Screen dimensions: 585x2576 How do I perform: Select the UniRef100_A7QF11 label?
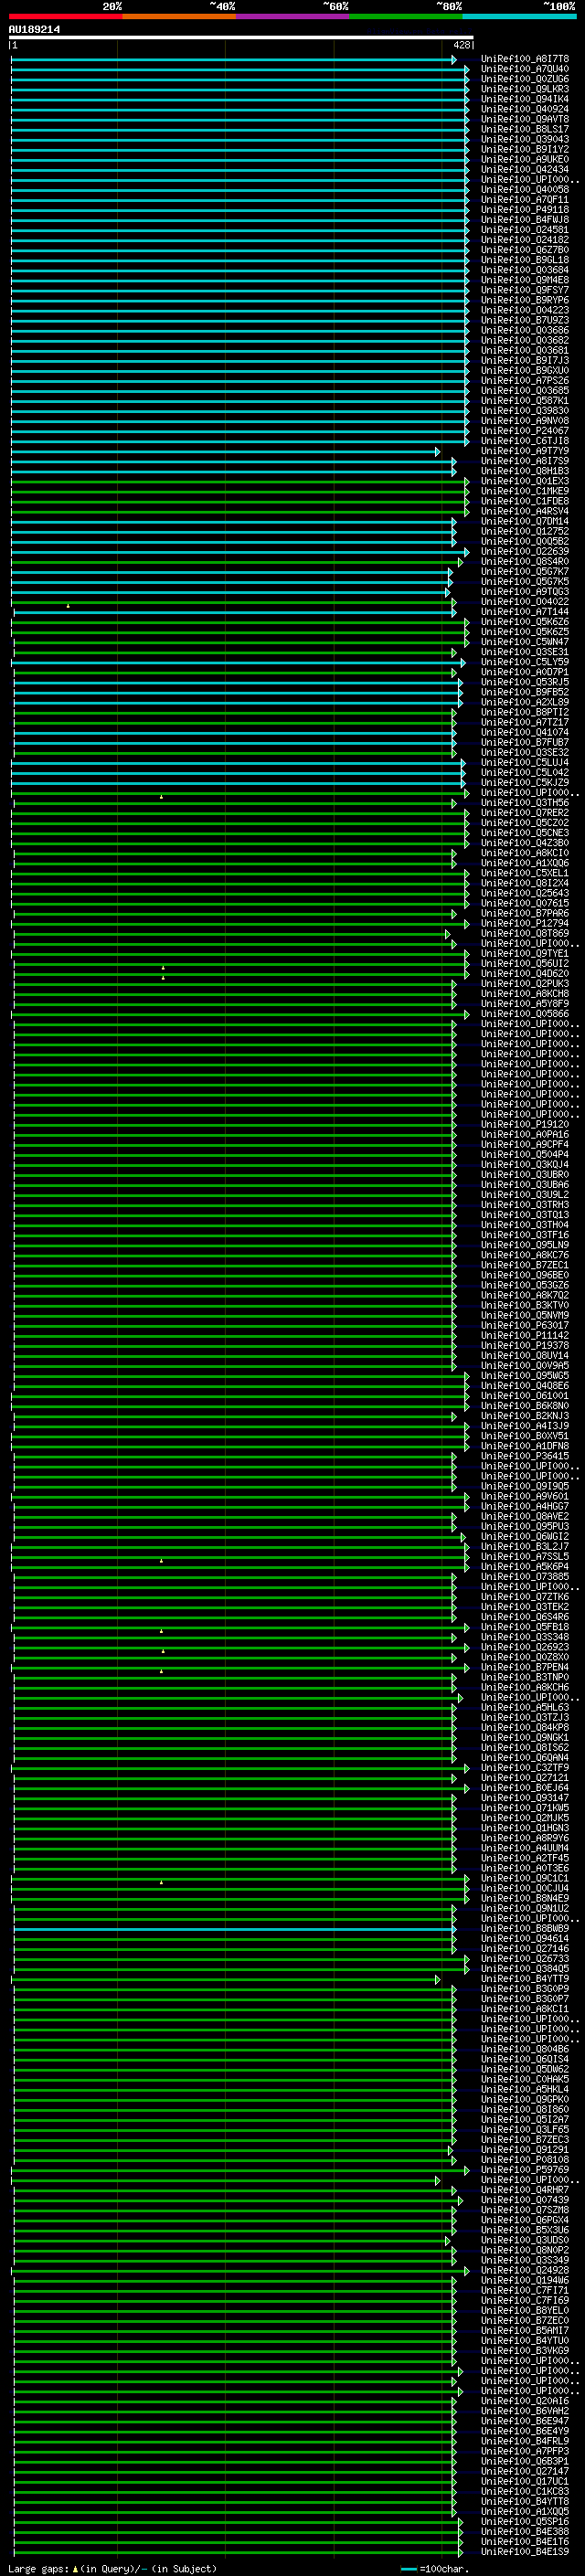pyautogui.click(x=525, y=199)
